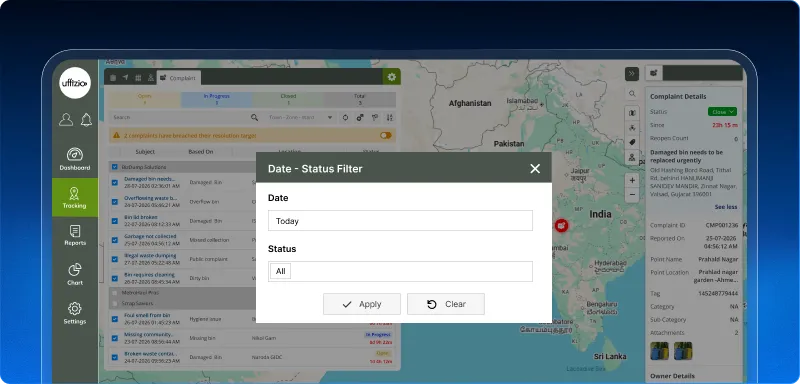800x384 pixels.
Task: Open Chart in sidebar
Action: click(x=74, y=274)
